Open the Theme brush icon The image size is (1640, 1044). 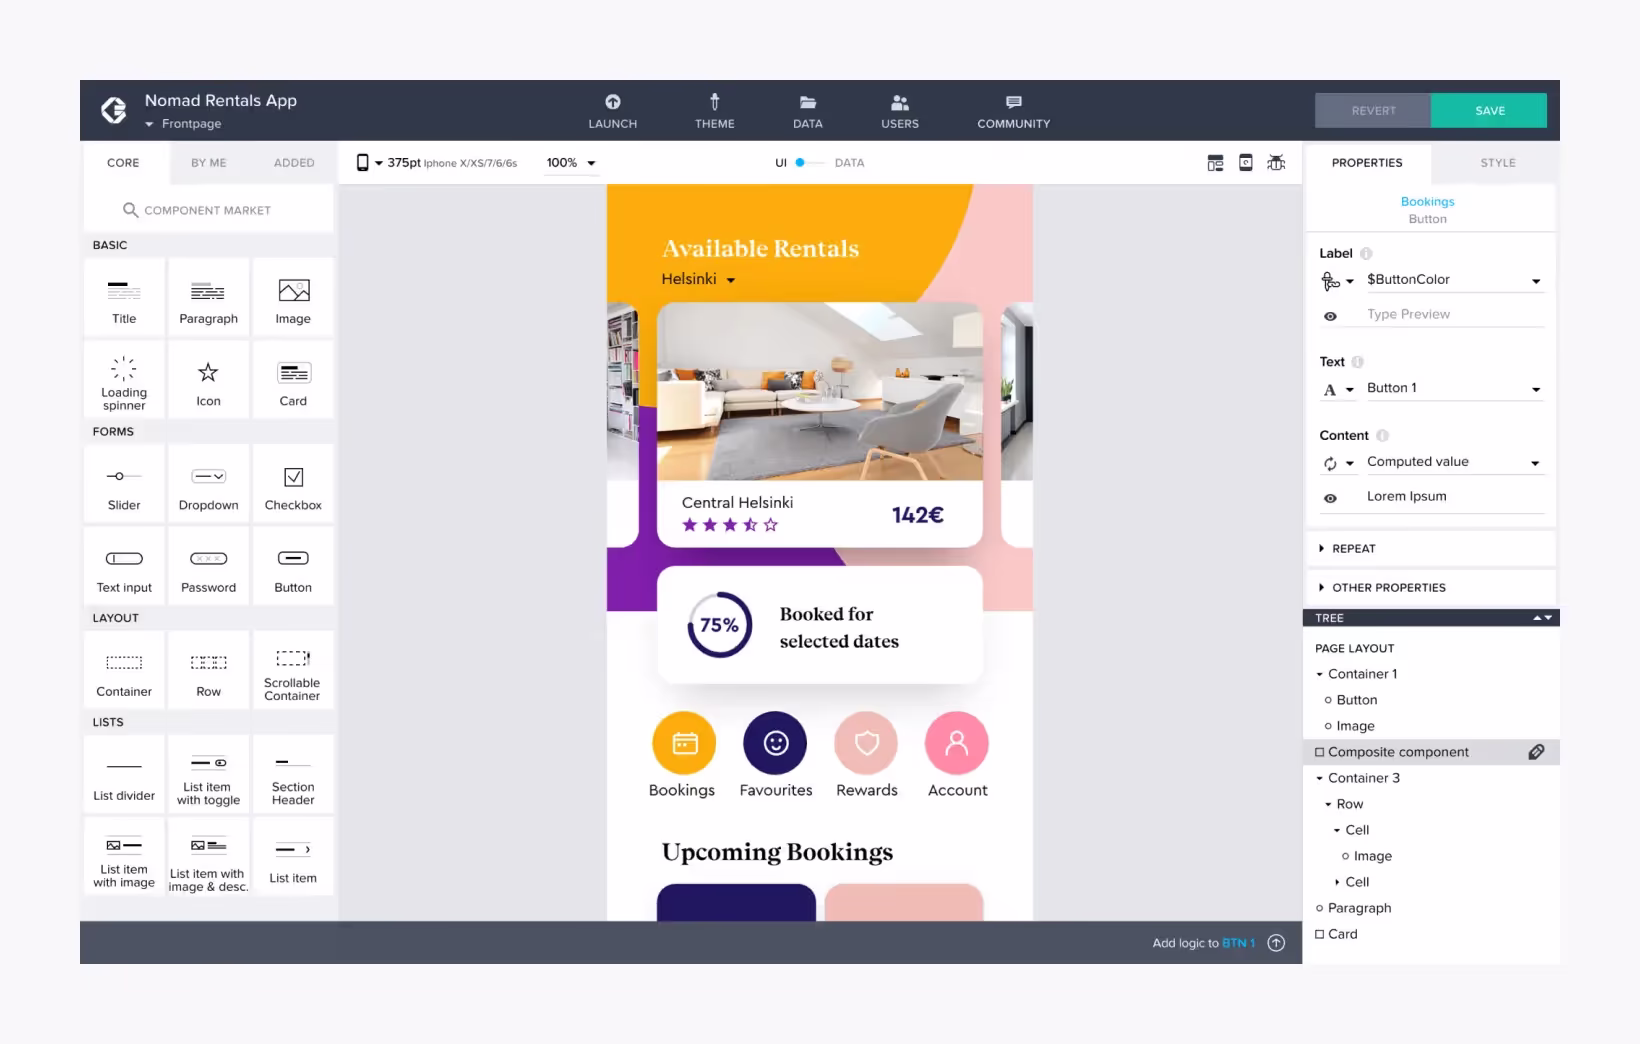pyautogui.click(x=714, y=102)
